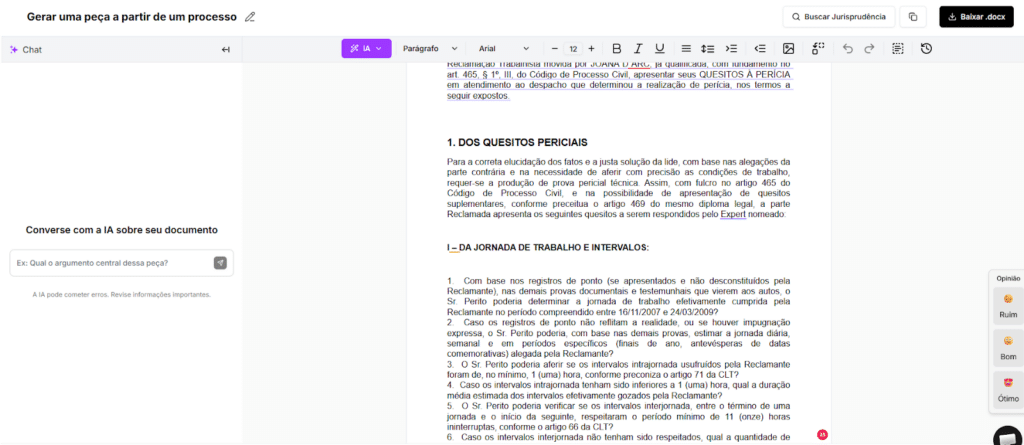
Task: Redo the last undone edit
Action: [870, 48]
